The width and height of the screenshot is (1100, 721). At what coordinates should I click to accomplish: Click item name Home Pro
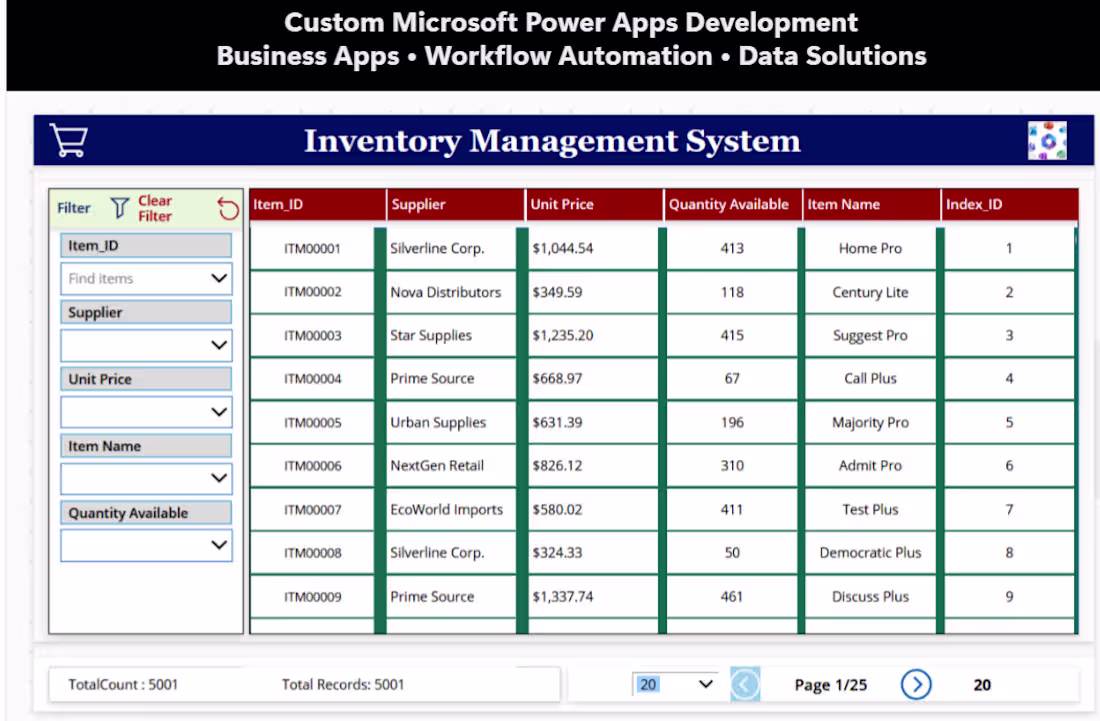point(870,248)
